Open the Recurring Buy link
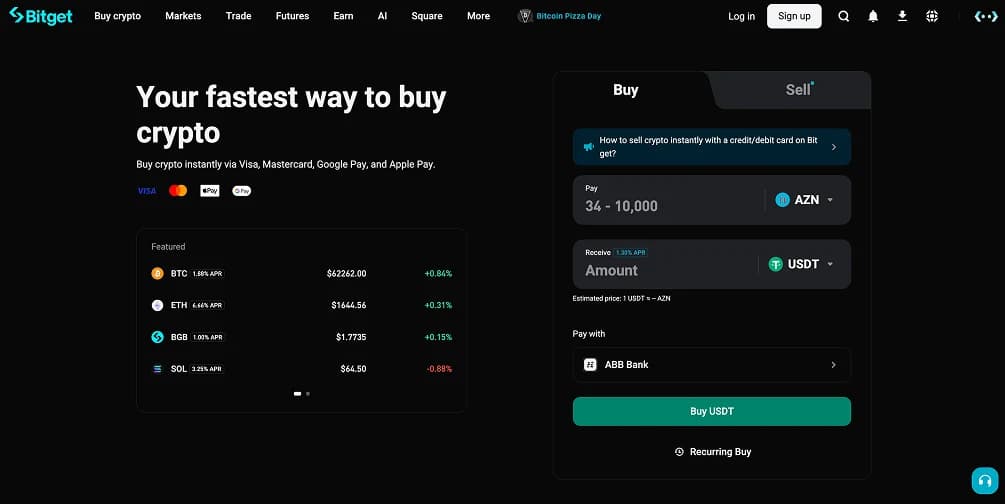Image resolution: width=1005 pixels, height=504 pixels. tap(713, 452)
